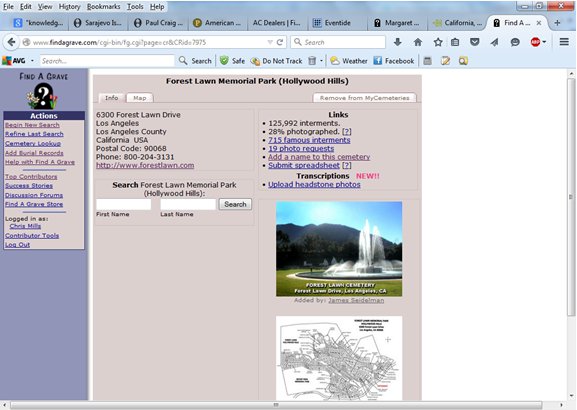
Task: Open the Firefox hamburger menu
Action: [564, 42]
